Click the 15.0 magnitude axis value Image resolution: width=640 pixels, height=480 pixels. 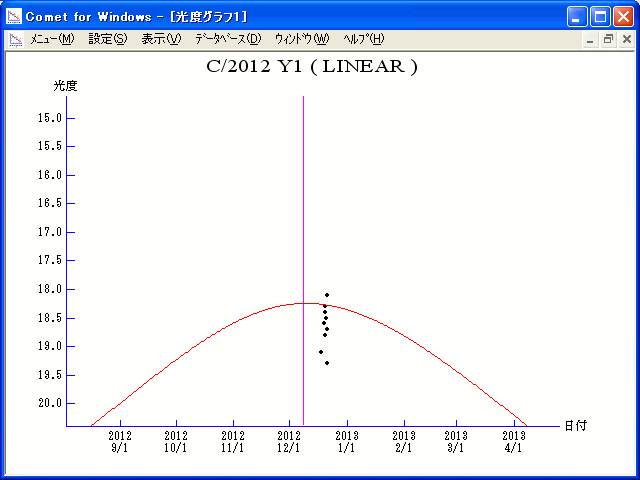50,118
